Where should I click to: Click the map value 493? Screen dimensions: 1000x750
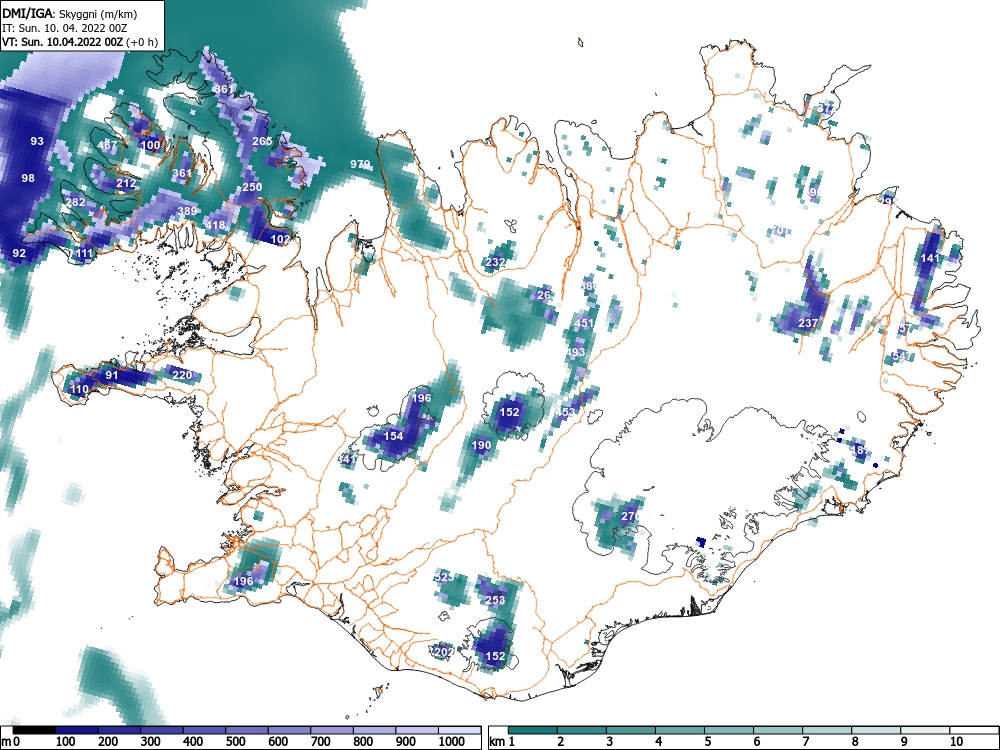tap(575, 352)
